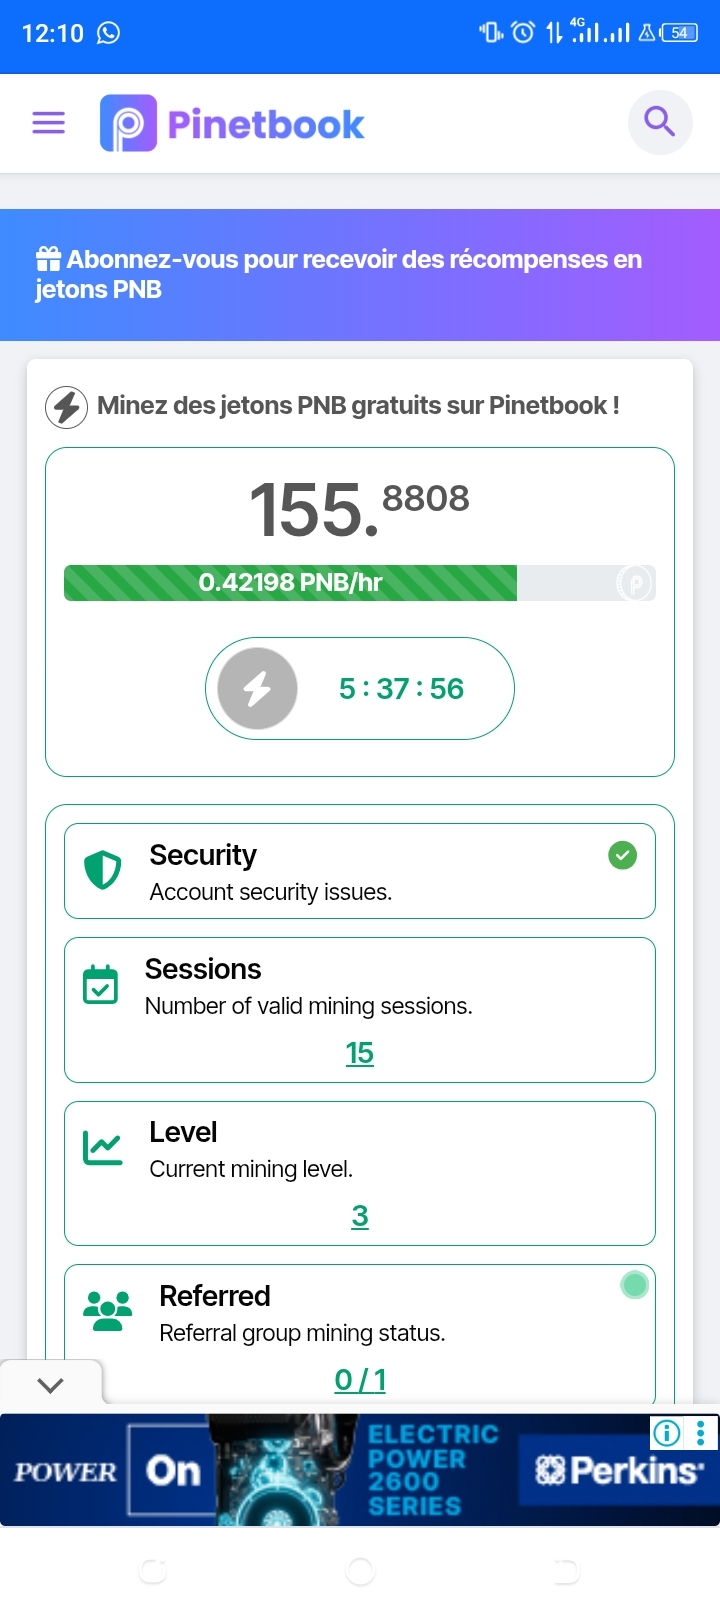
Task: Click the green Security checkmark indicator
Action: point(623,855)
